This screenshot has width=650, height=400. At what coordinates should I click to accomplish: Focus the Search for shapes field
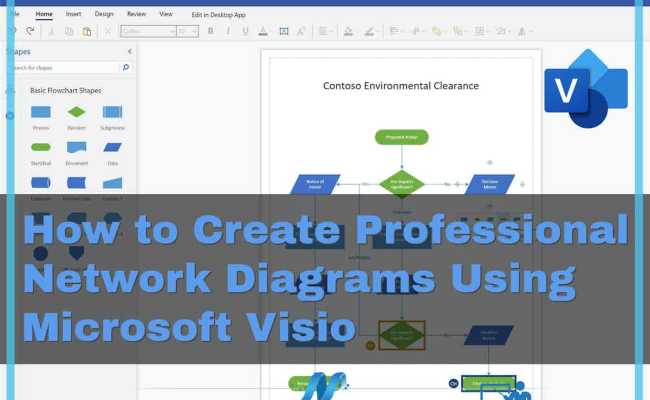click(68, 67)
